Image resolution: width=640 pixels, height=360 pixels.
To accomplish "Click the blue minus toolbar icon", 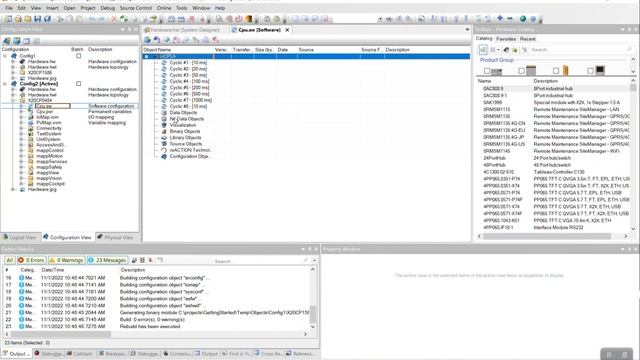I will (x=510, y=19).
